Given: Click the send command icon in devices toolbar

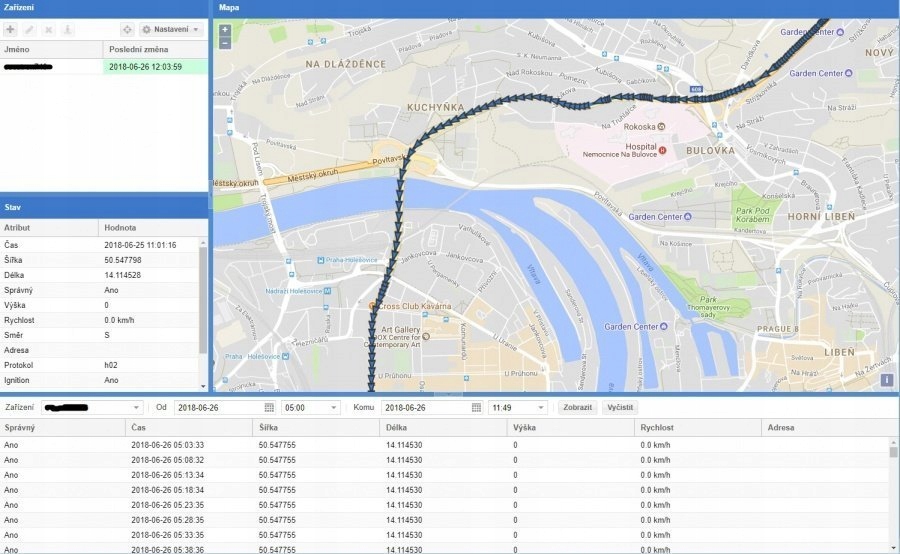Looking at the screenshot, I should pyautogui.click(x=67, y=29).
